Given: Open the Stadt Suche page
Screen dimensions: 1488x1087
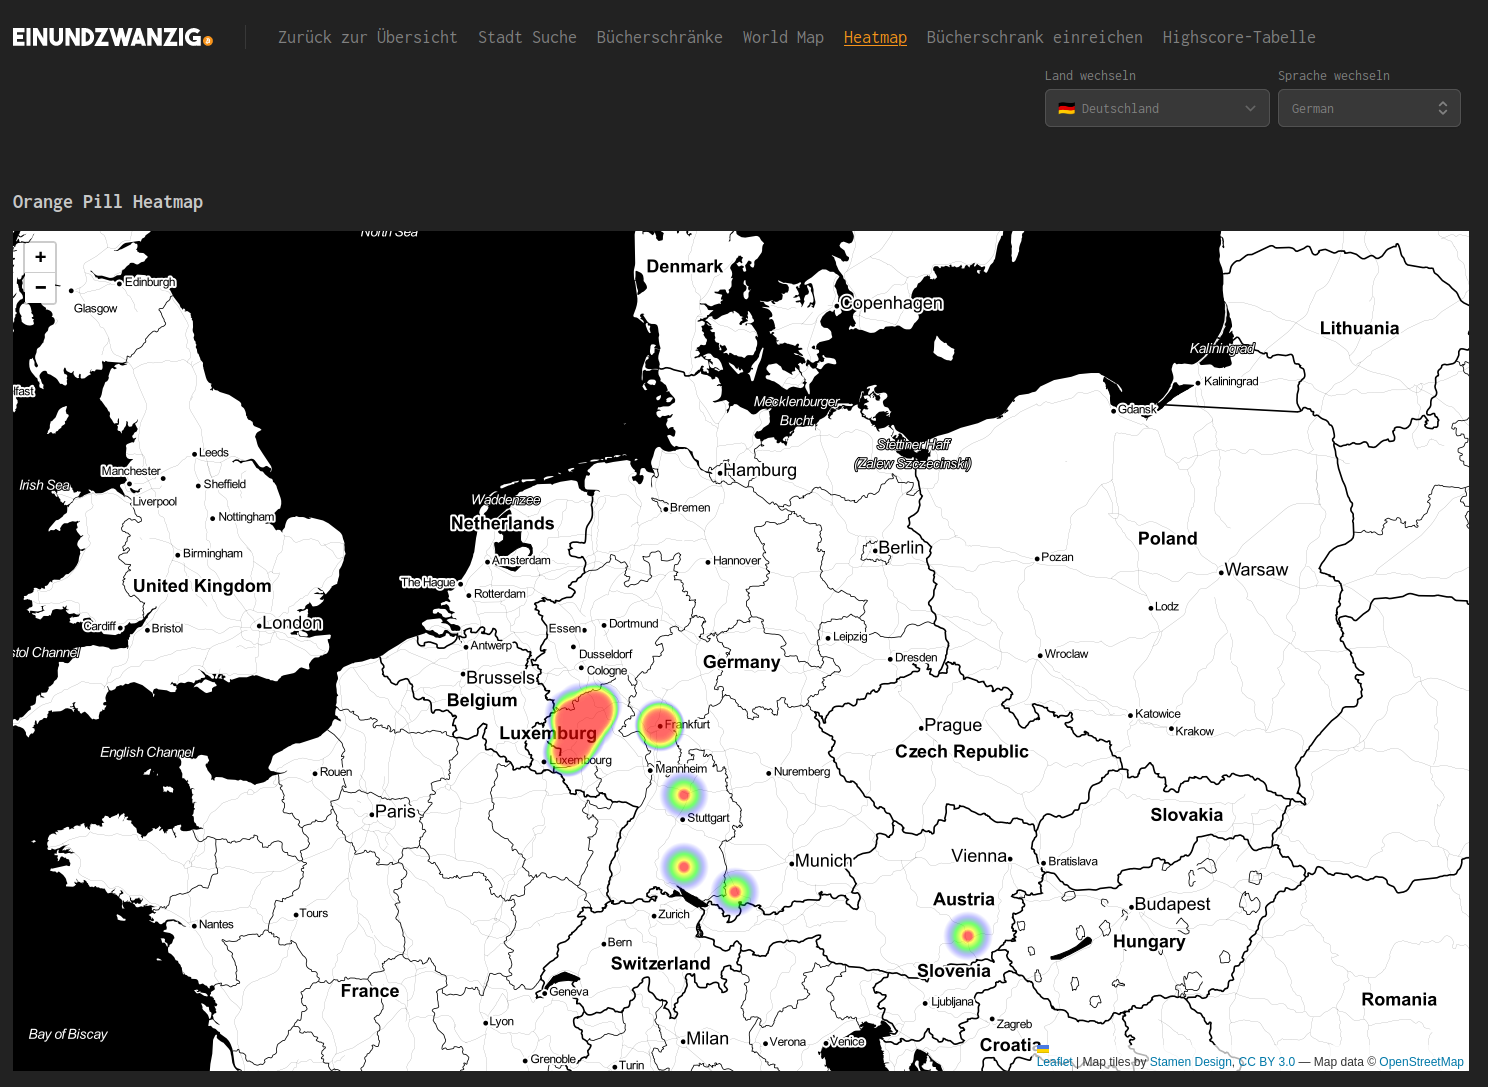Looking at the screenshot, I should (527, 37).
